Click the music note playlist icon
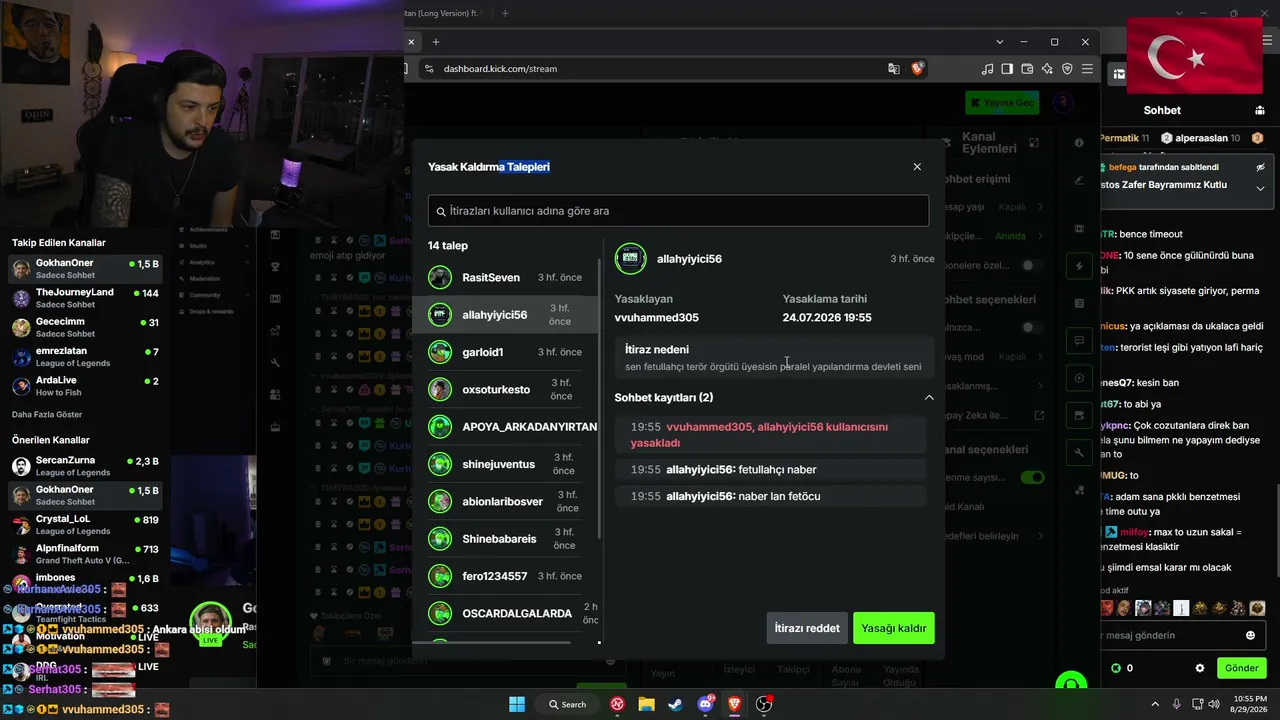Image resolution: width=1280 pixels, height=720 pixels. pyautogui.click(x=988, y=69)
